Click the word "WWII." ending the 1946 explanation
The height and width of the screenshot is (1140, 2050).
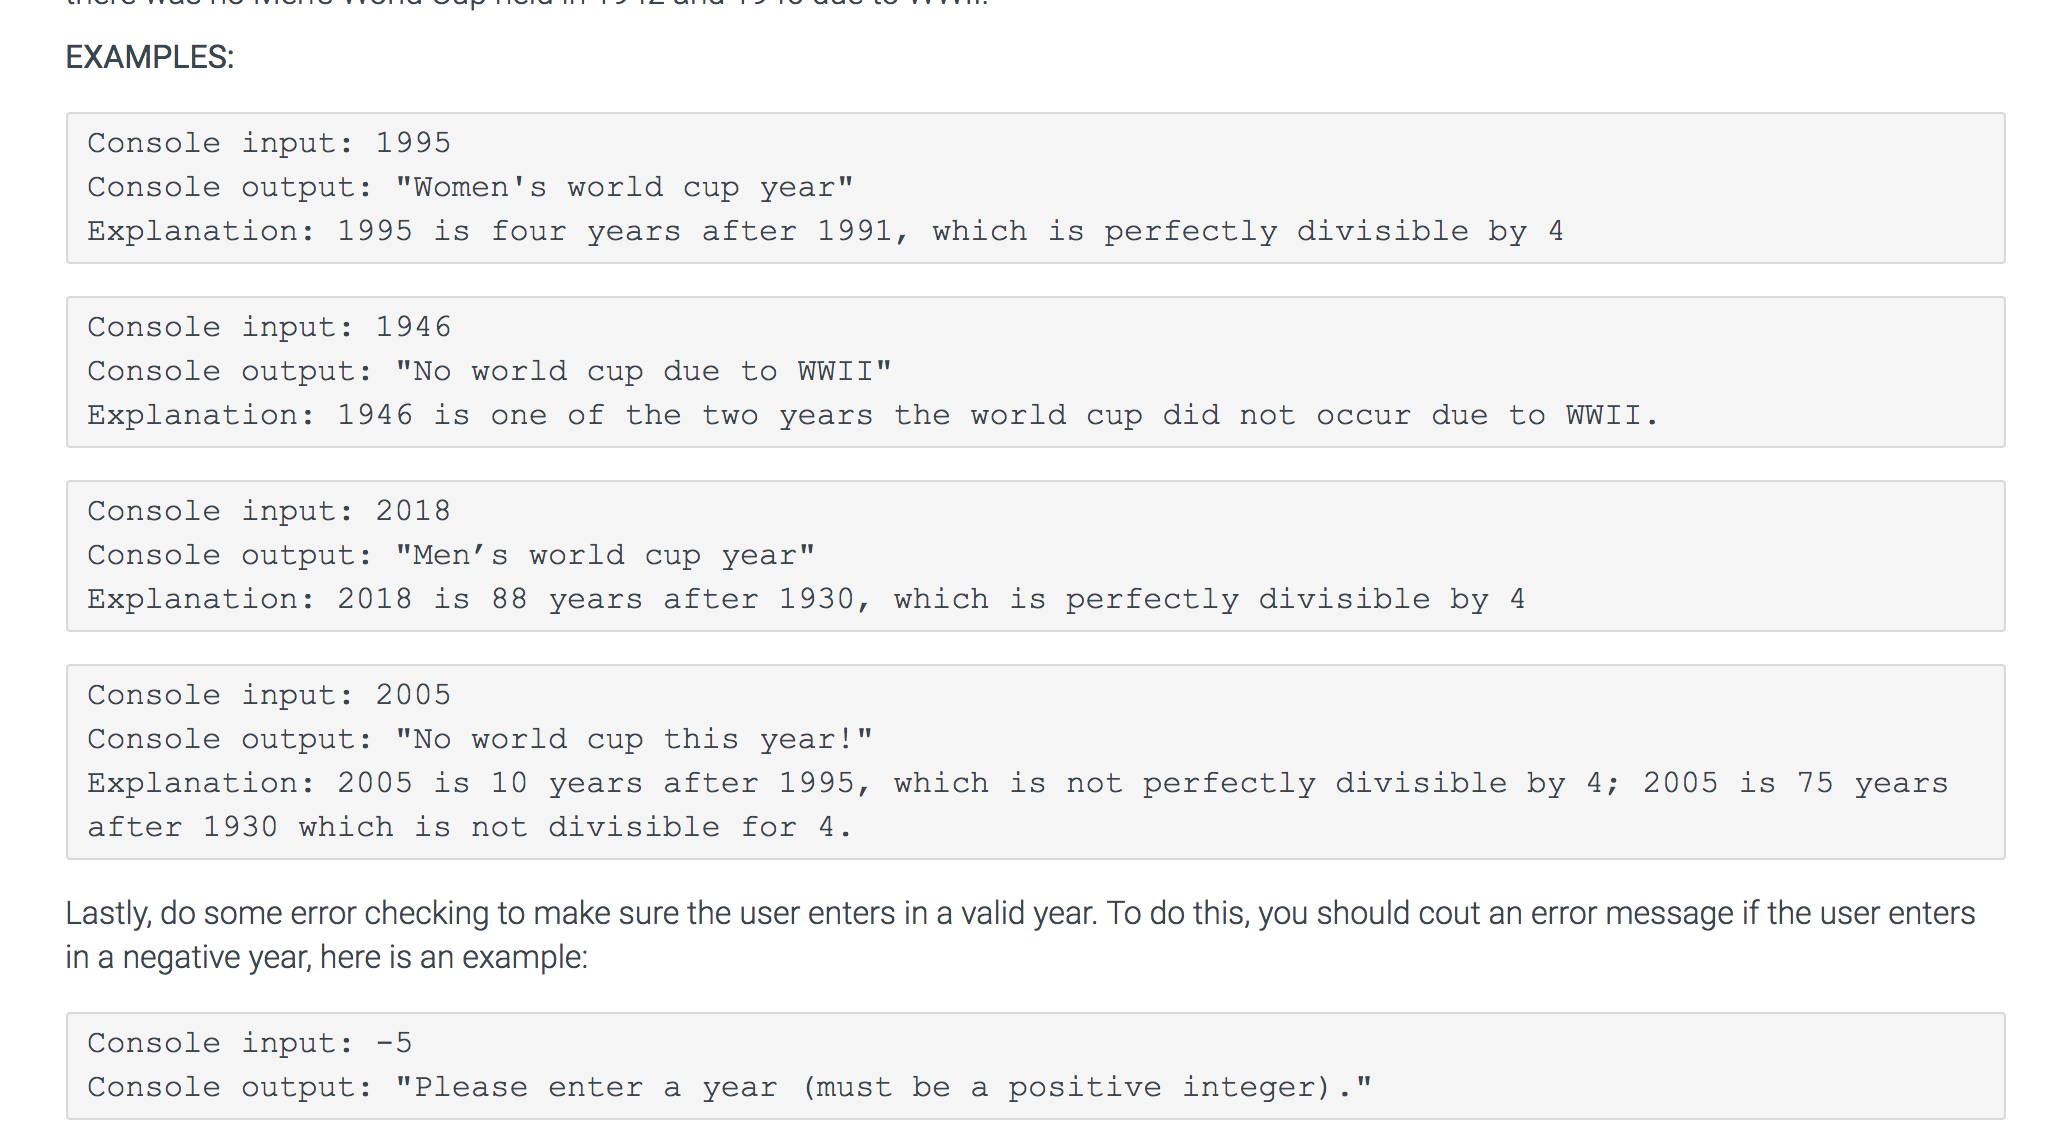click(1612, 415)
